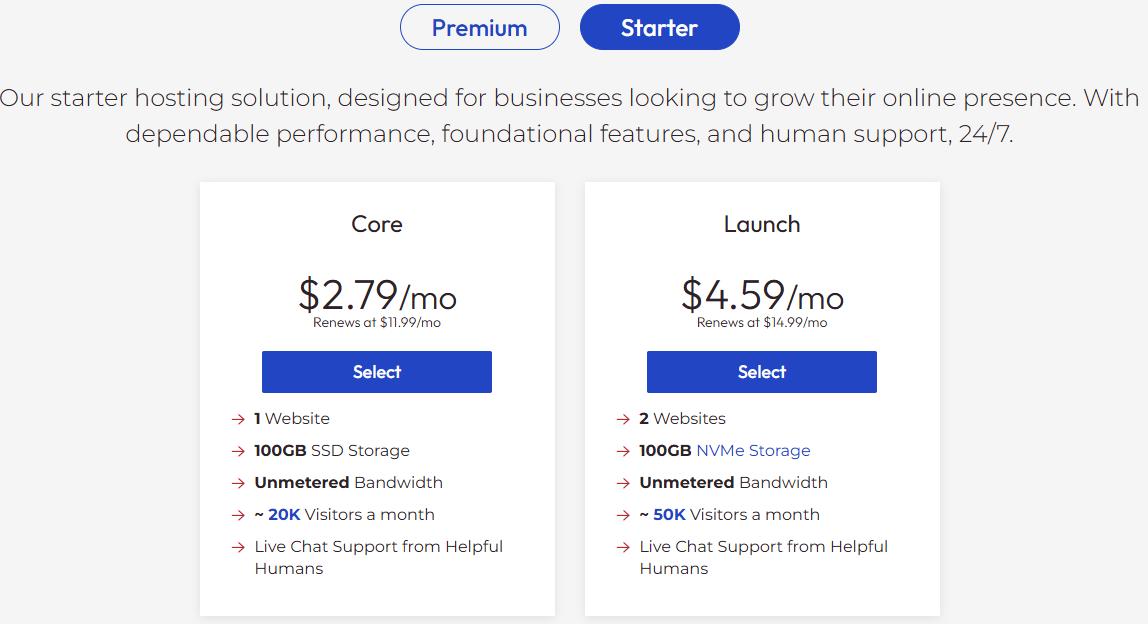Viewport: 1148px width, 624px height.
Task: Open the NVMe Storage link
Action: [x=753, y=450]
